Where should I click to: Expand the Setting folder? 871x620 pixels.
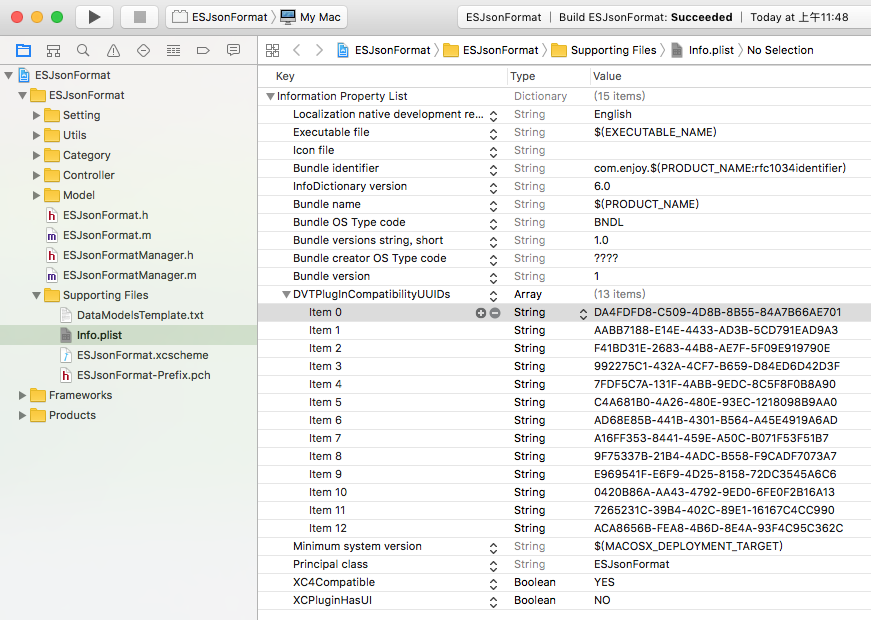point(36,115)
